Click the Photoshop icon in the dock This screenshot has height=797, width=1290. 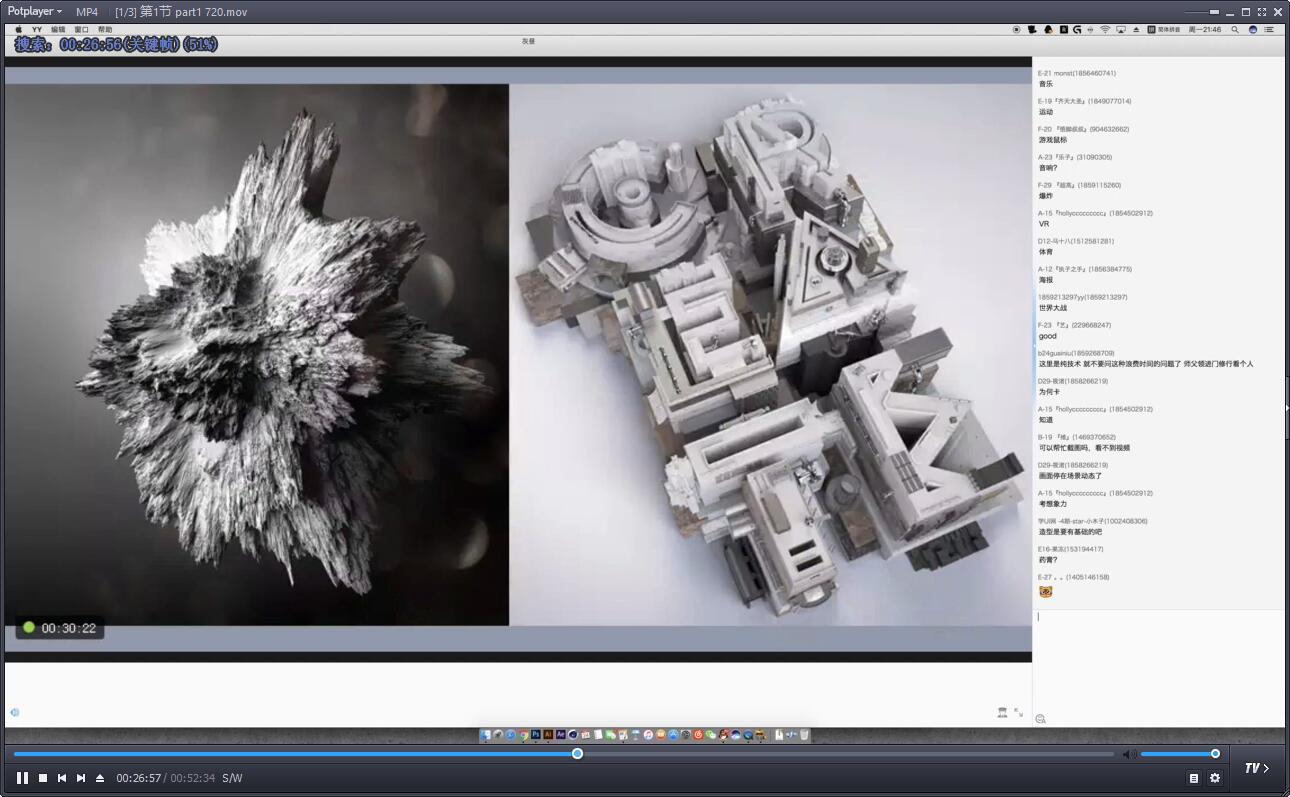(536, 735)
